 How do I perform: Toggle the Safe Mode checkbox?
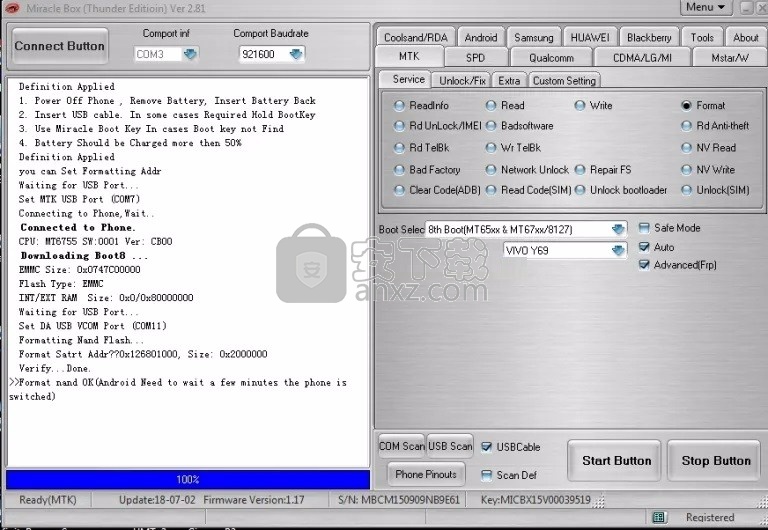644,228
